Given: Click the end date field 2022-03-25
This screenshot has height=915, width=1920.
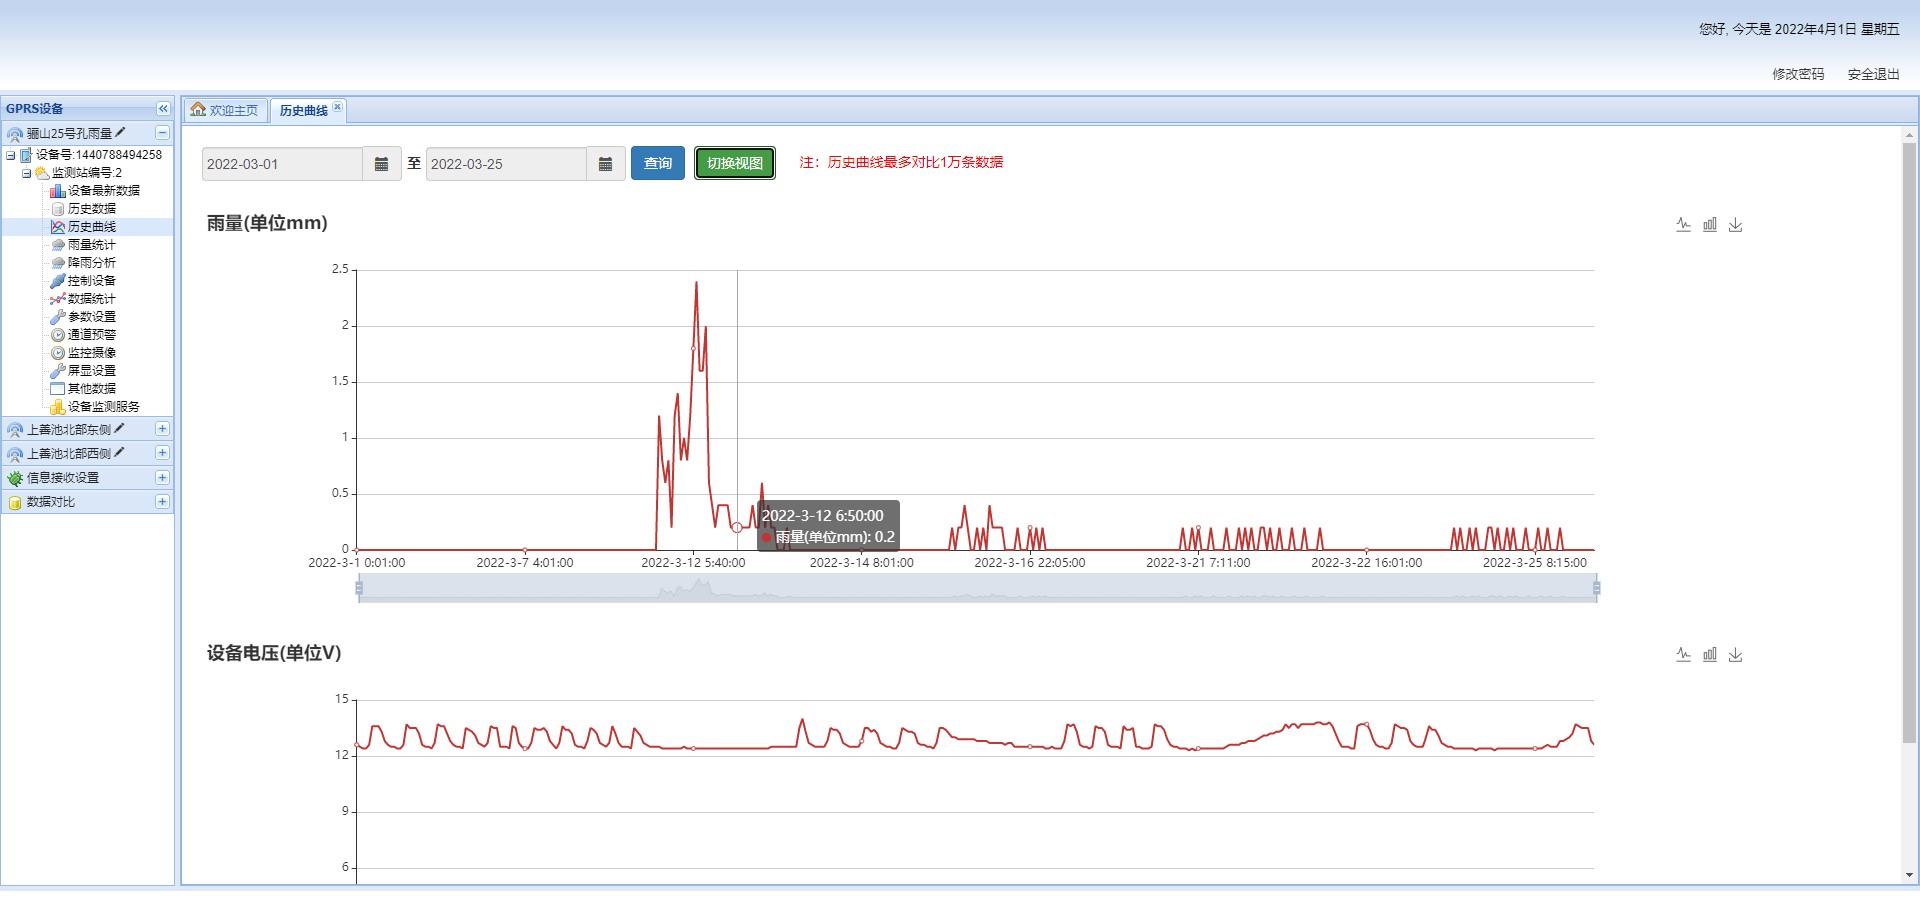Looking at the screenshot, I should [x=506, y=164].
